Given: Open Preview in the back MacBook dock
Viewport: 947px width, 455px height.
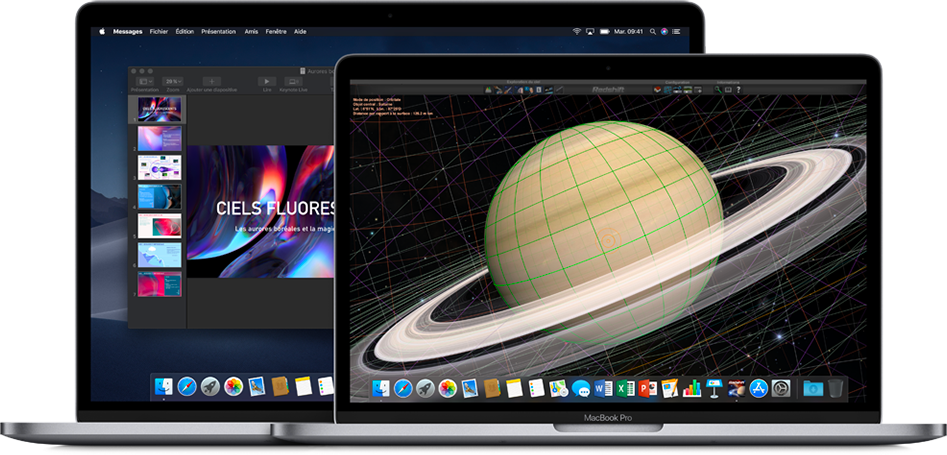Looking at the screenshot, I should (x=257, y=387).
